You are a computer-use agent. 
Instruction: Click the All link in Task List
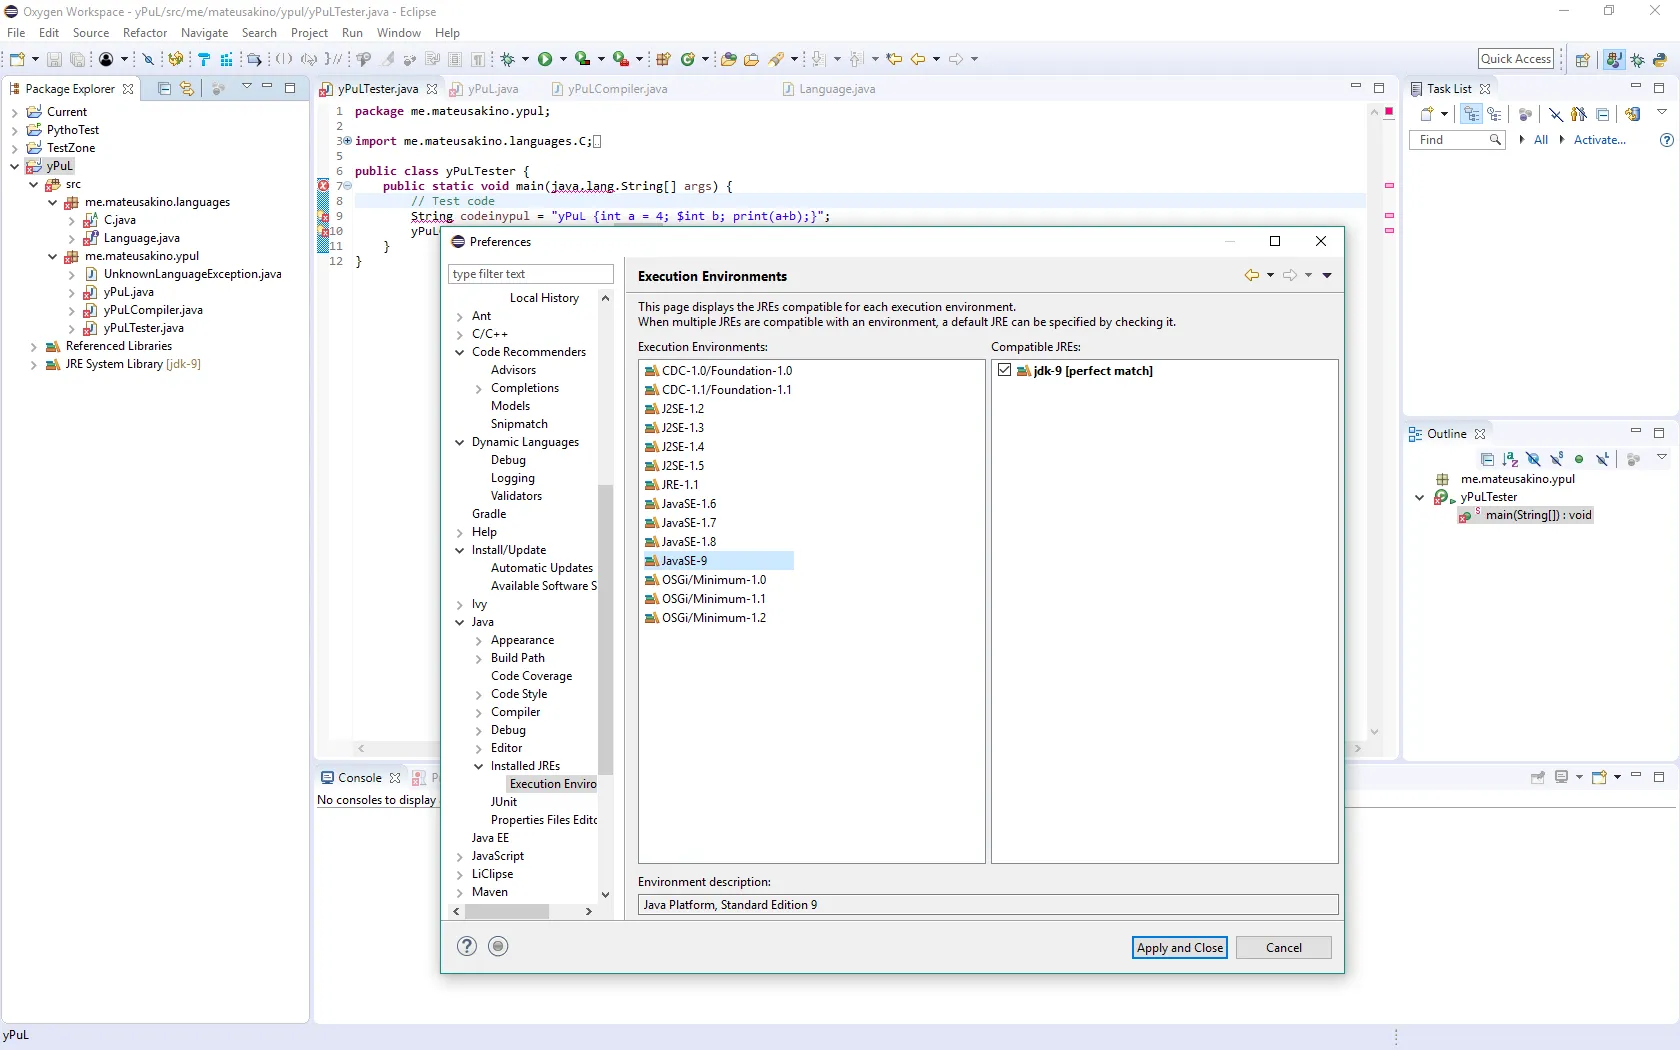pyautogui.click(x=1541, y=140)
